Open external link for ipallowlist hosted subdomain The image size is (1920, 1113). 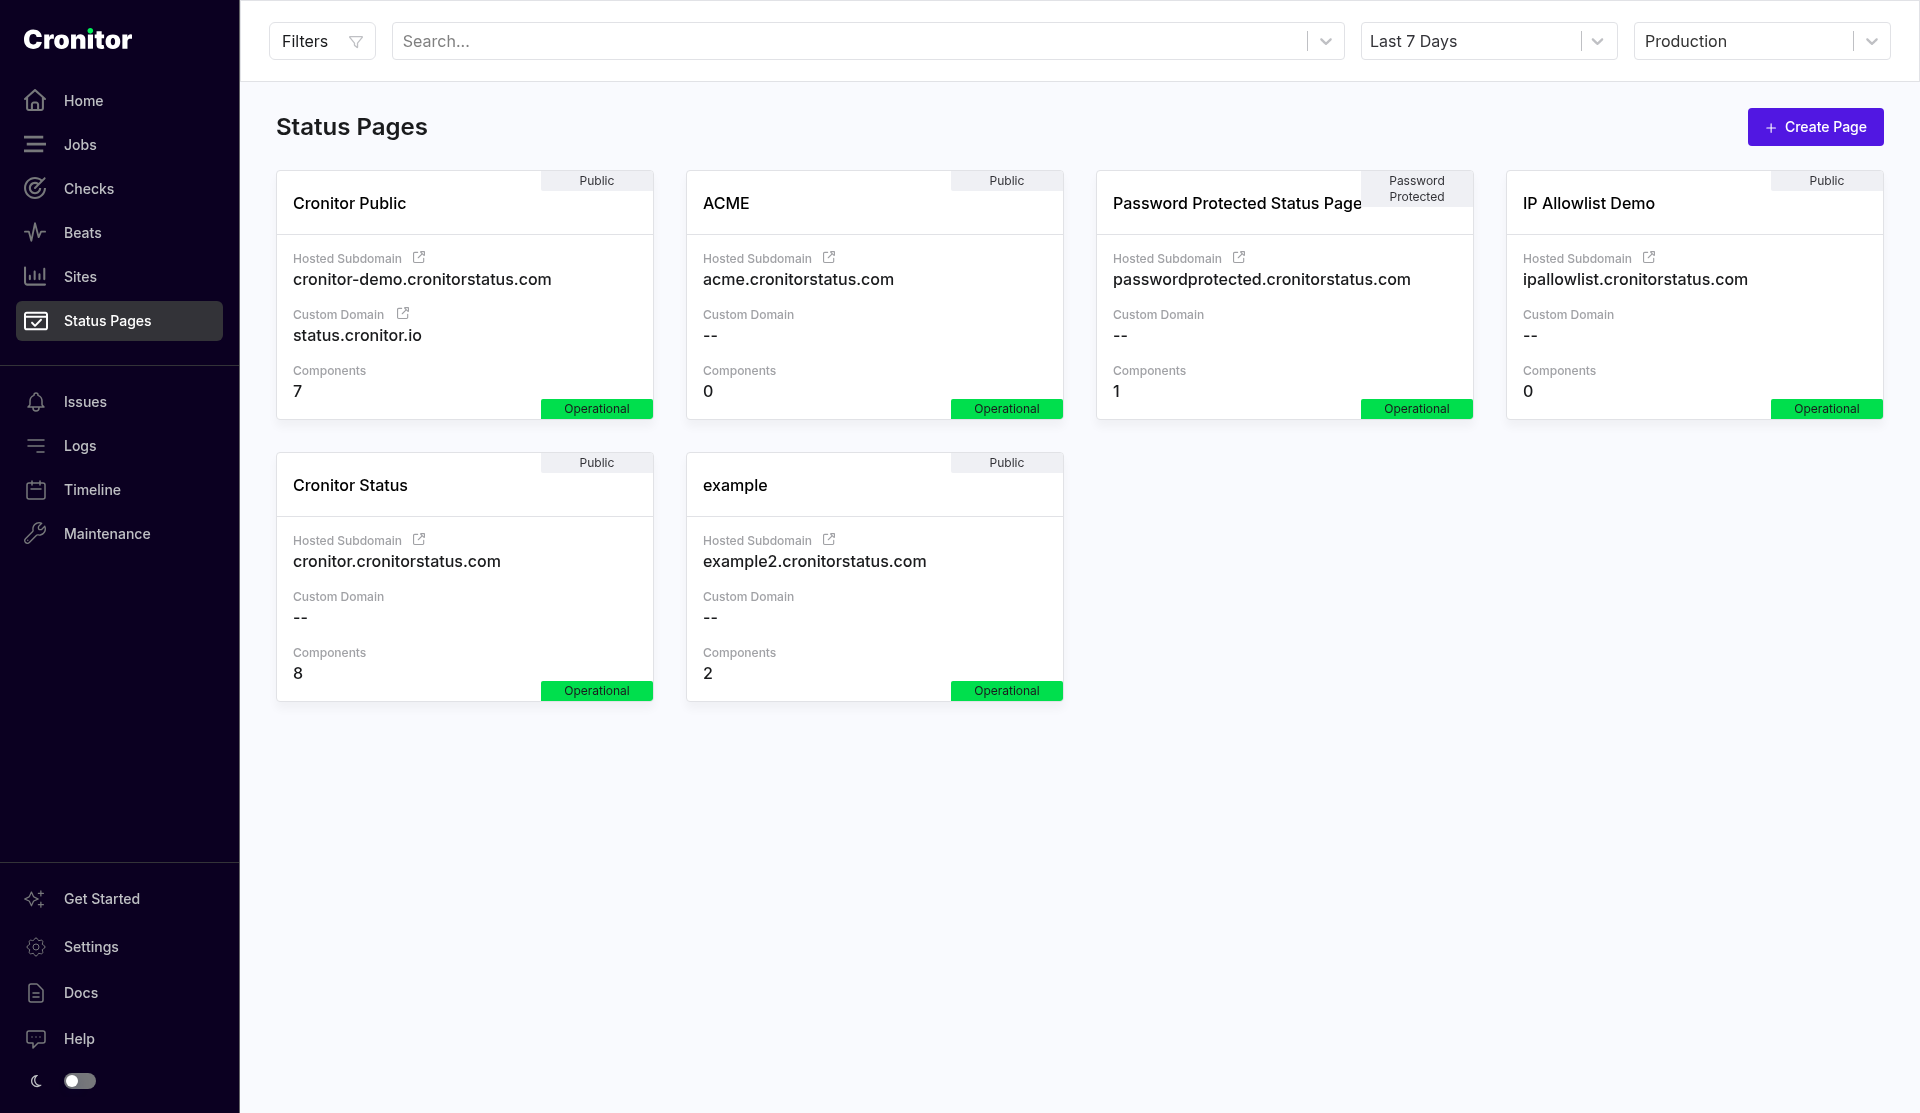tap(1649, 258)
